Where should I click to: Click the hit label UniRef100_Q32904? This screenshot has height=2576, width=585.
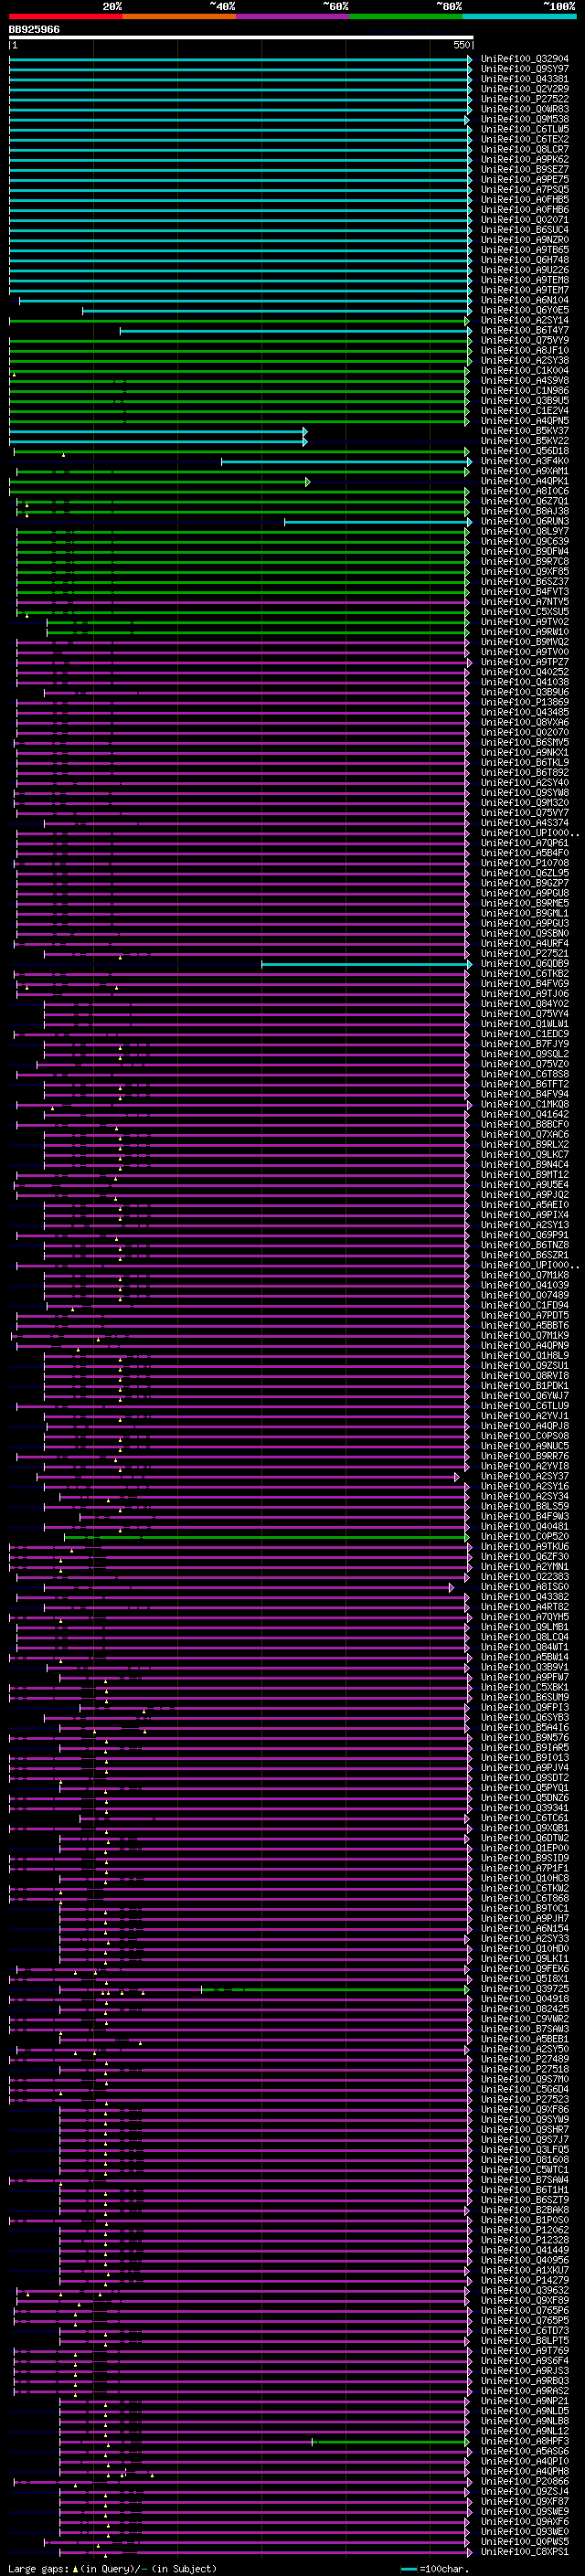point(524,59)
